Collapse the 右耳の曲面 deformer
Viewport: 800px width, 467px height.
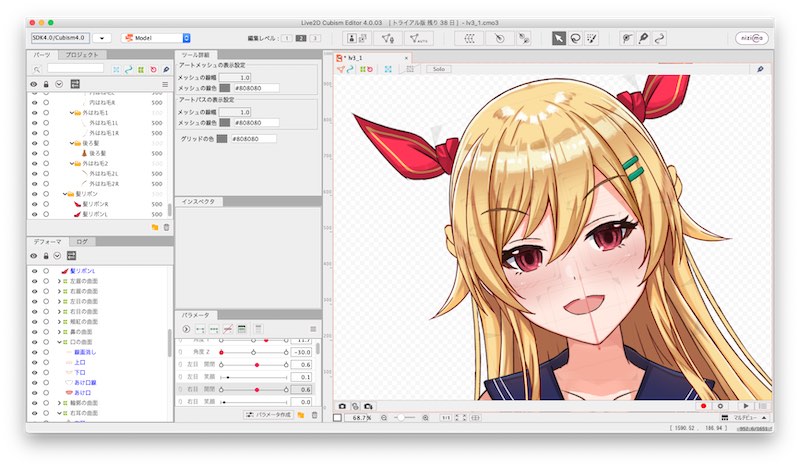(x=59, y=413)
